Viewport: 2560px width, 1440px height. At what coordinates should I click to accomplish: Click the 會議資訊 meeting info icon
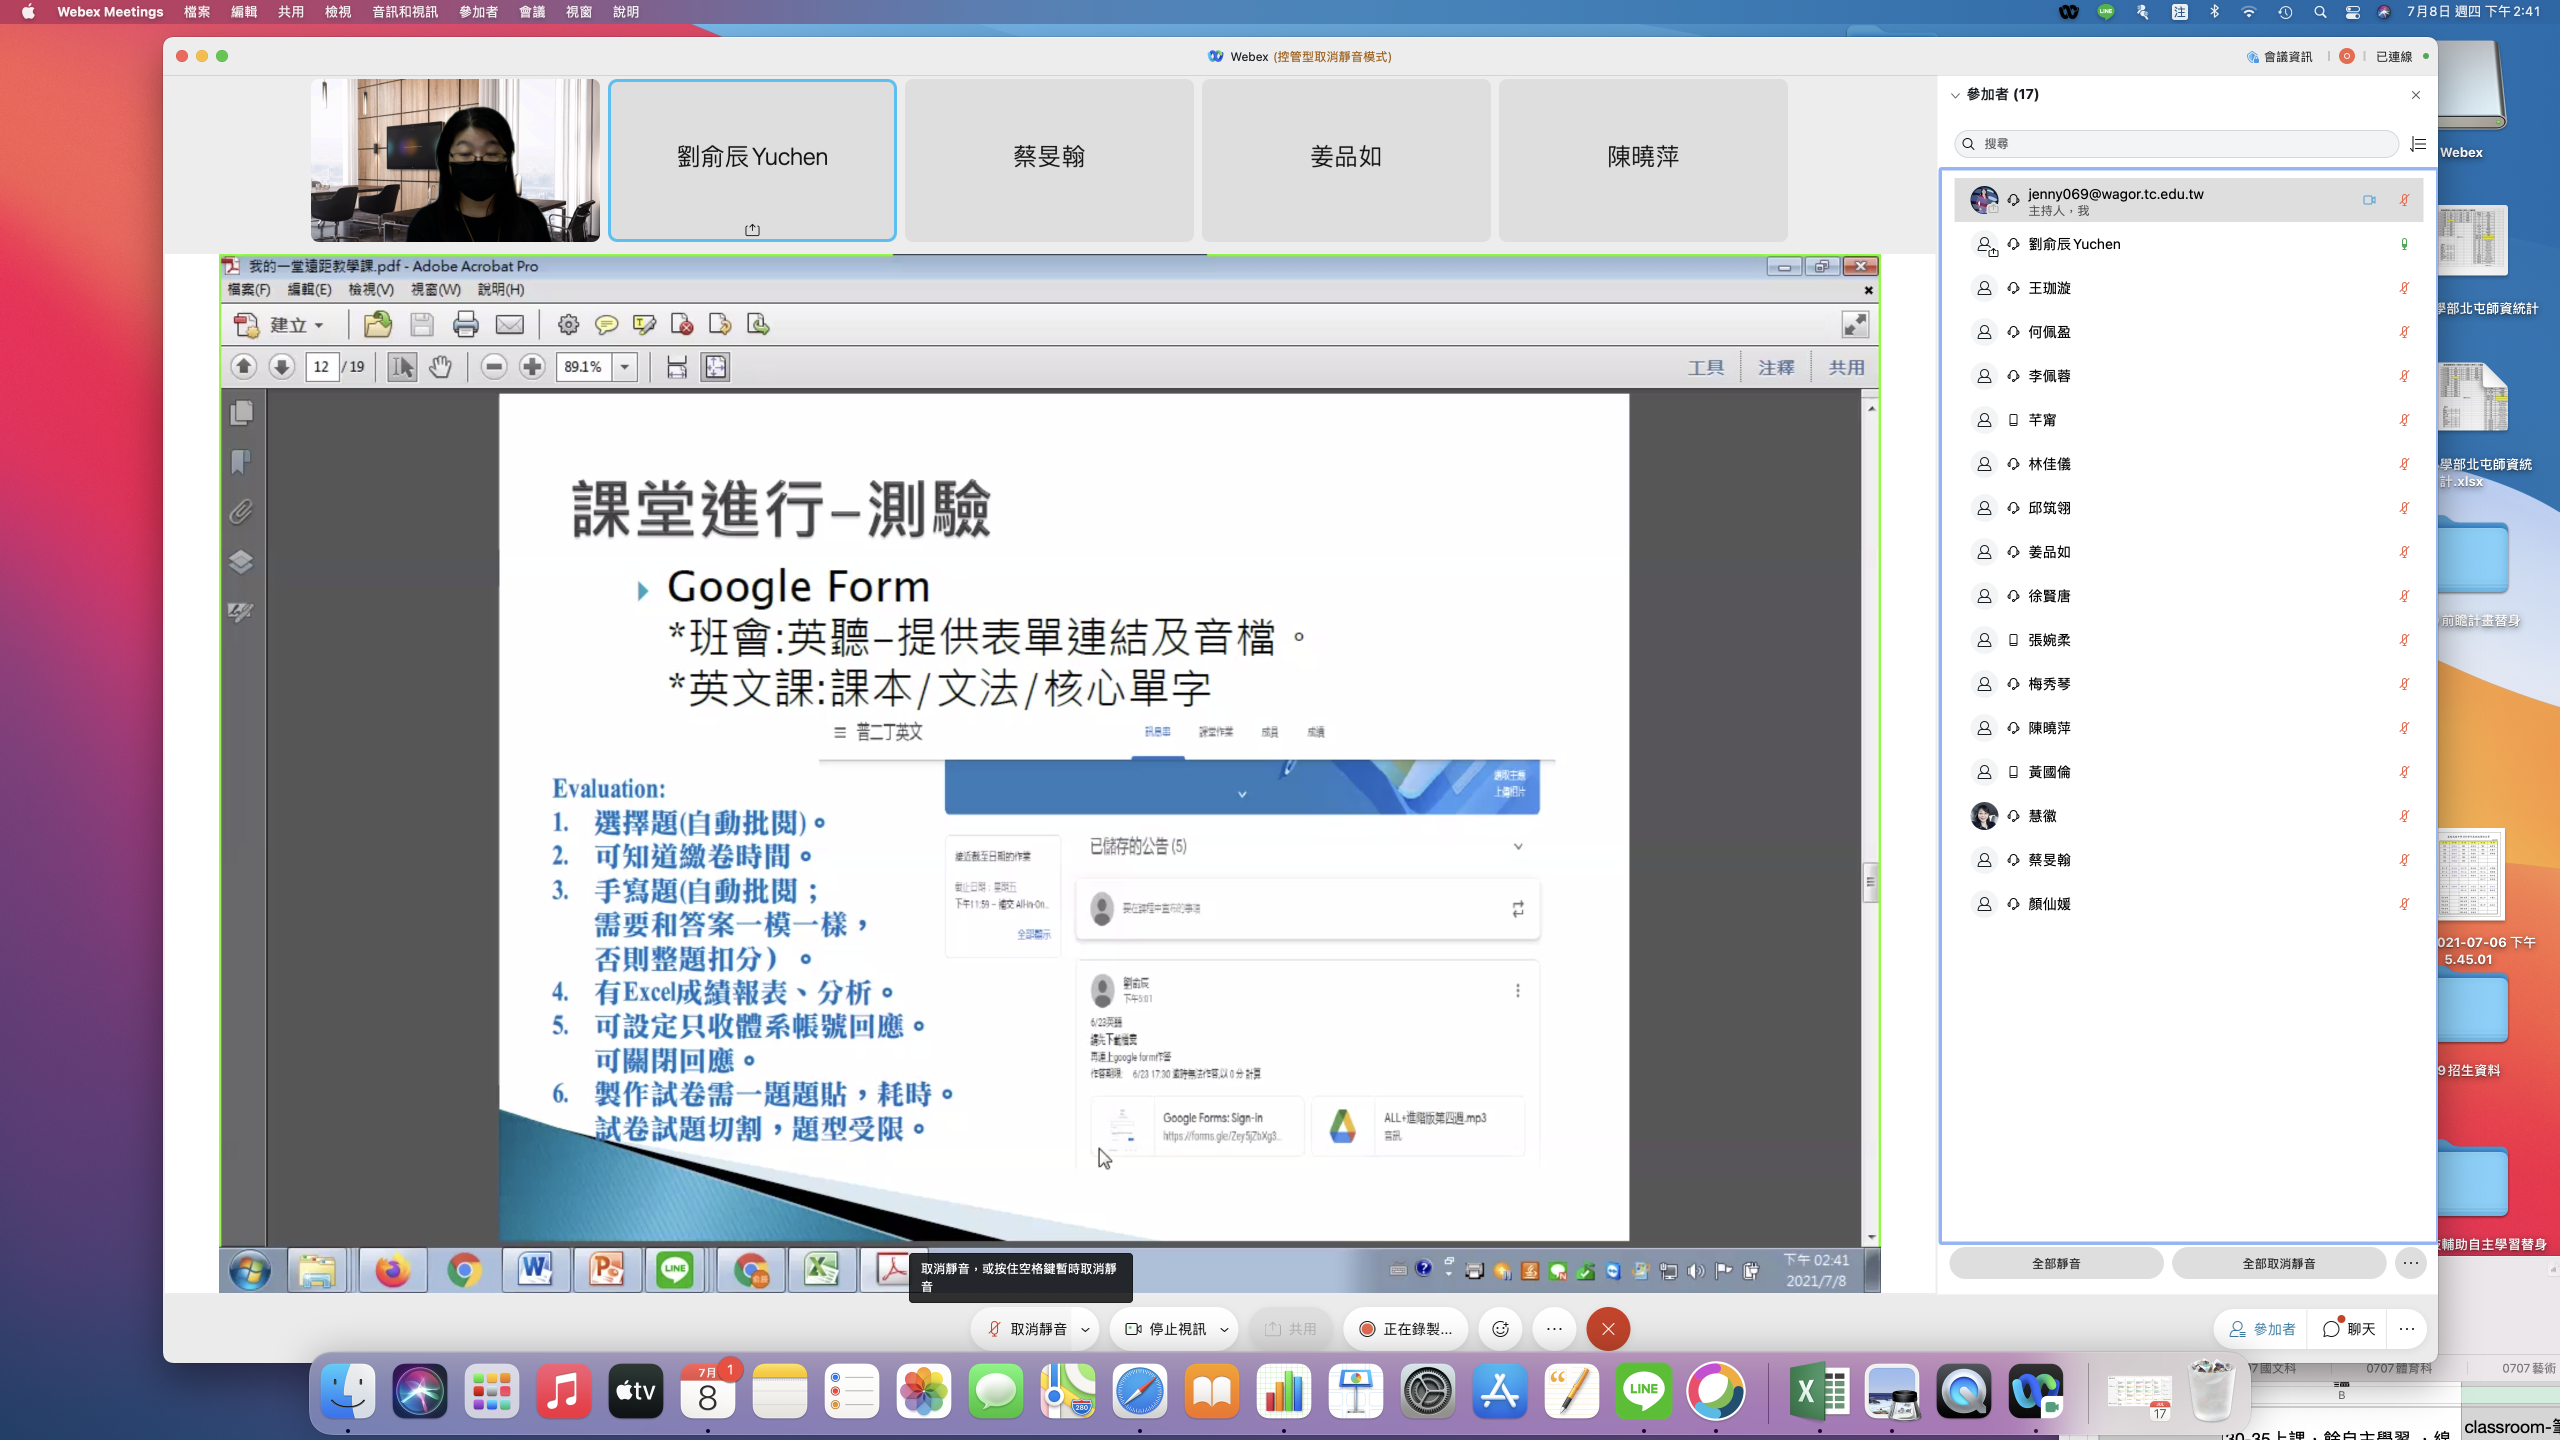[2253, 57]
